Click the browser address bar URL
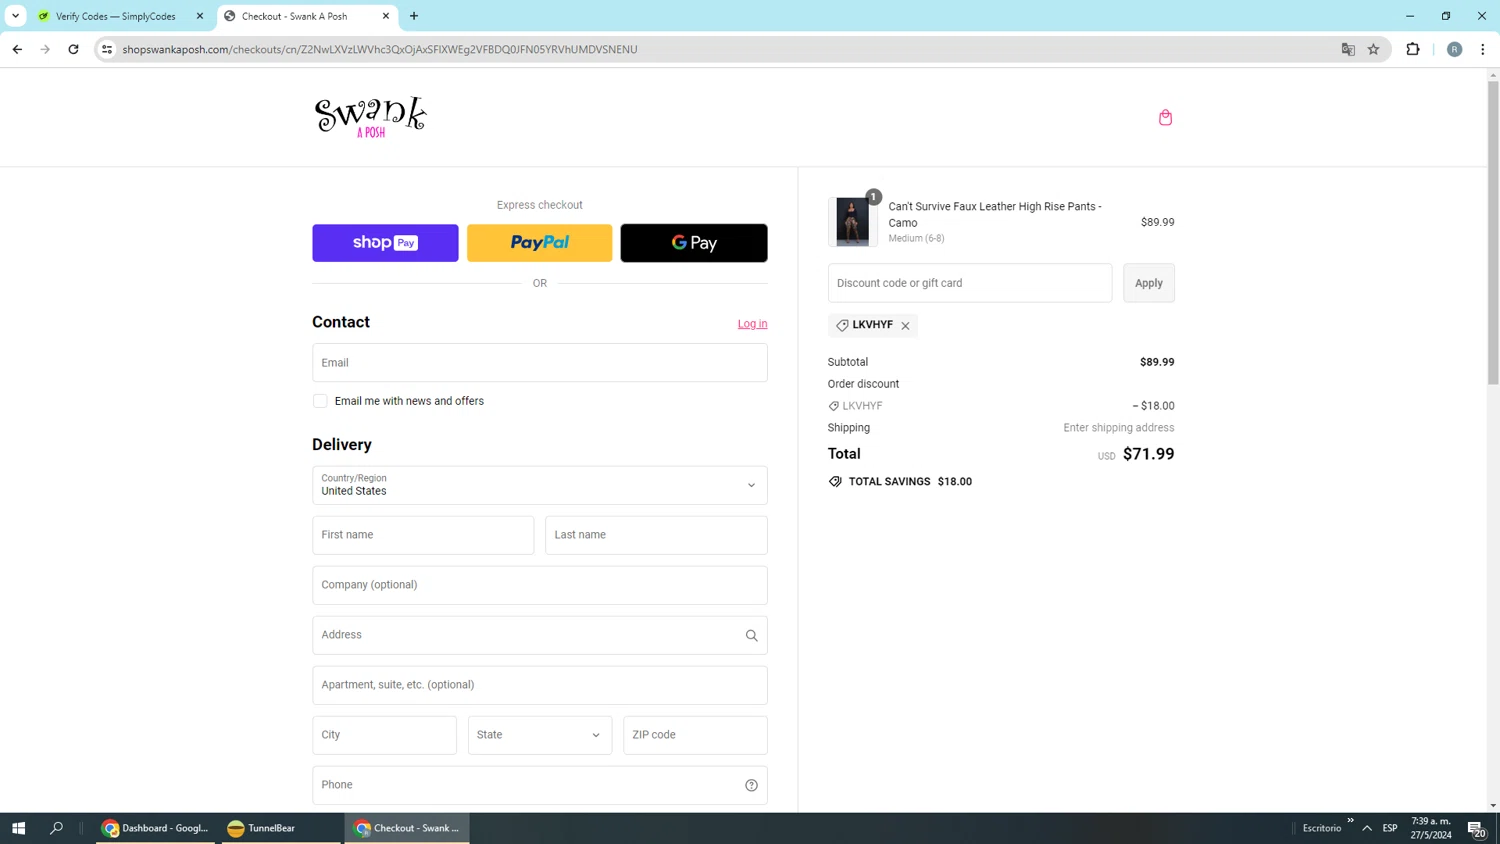1500x844 pixels. pos(380,49)
